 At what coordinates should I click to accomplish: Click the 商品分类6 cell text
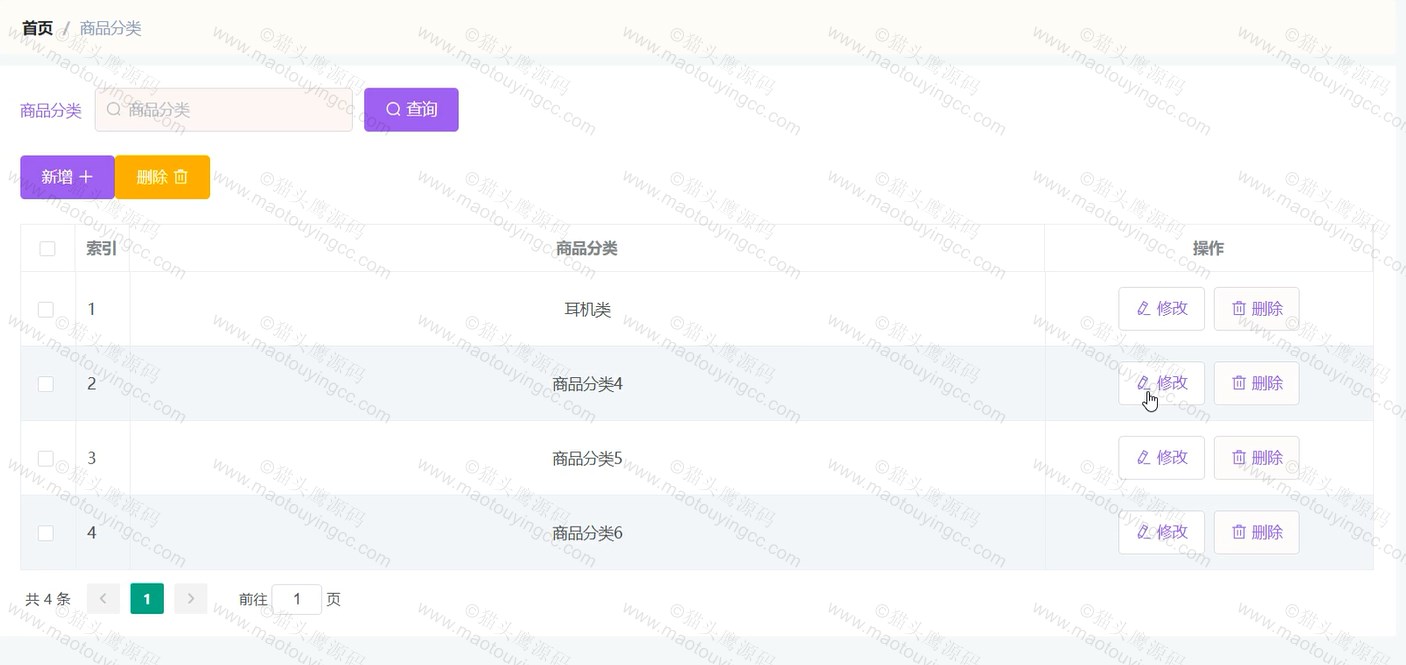pyautogui.click(x=587, y=533)
